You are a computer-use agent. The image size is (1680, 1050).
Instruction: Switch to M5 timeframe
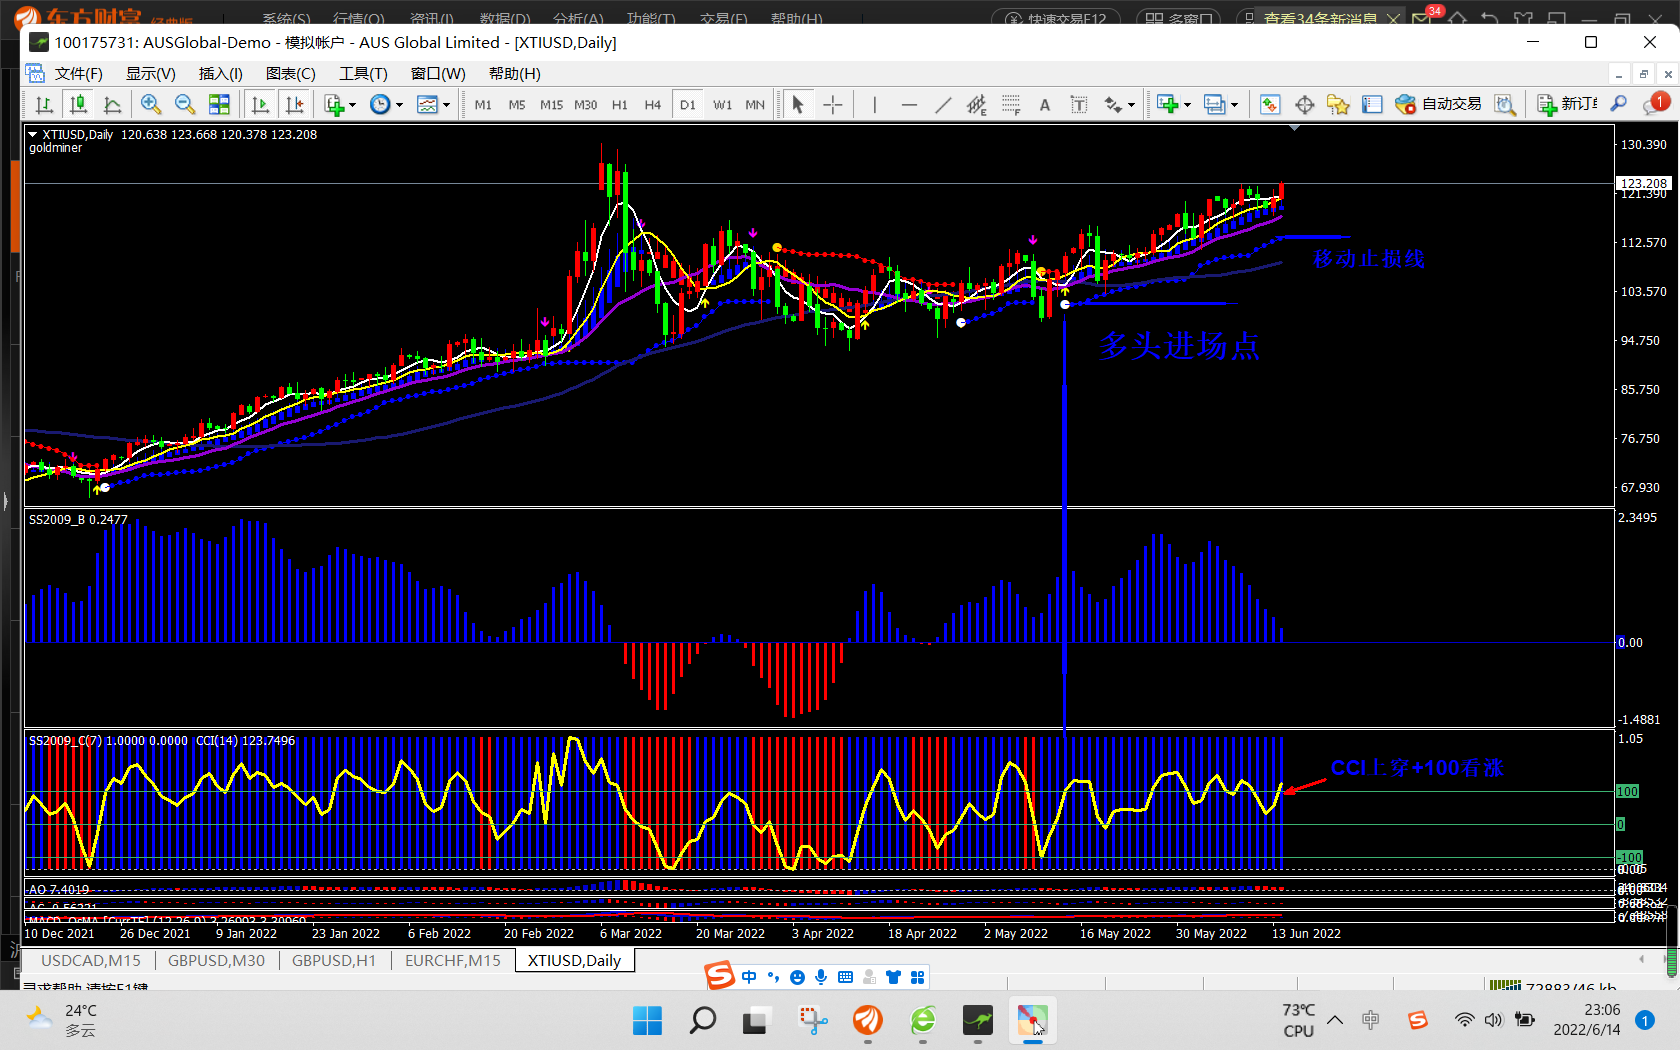coord(517,104)
